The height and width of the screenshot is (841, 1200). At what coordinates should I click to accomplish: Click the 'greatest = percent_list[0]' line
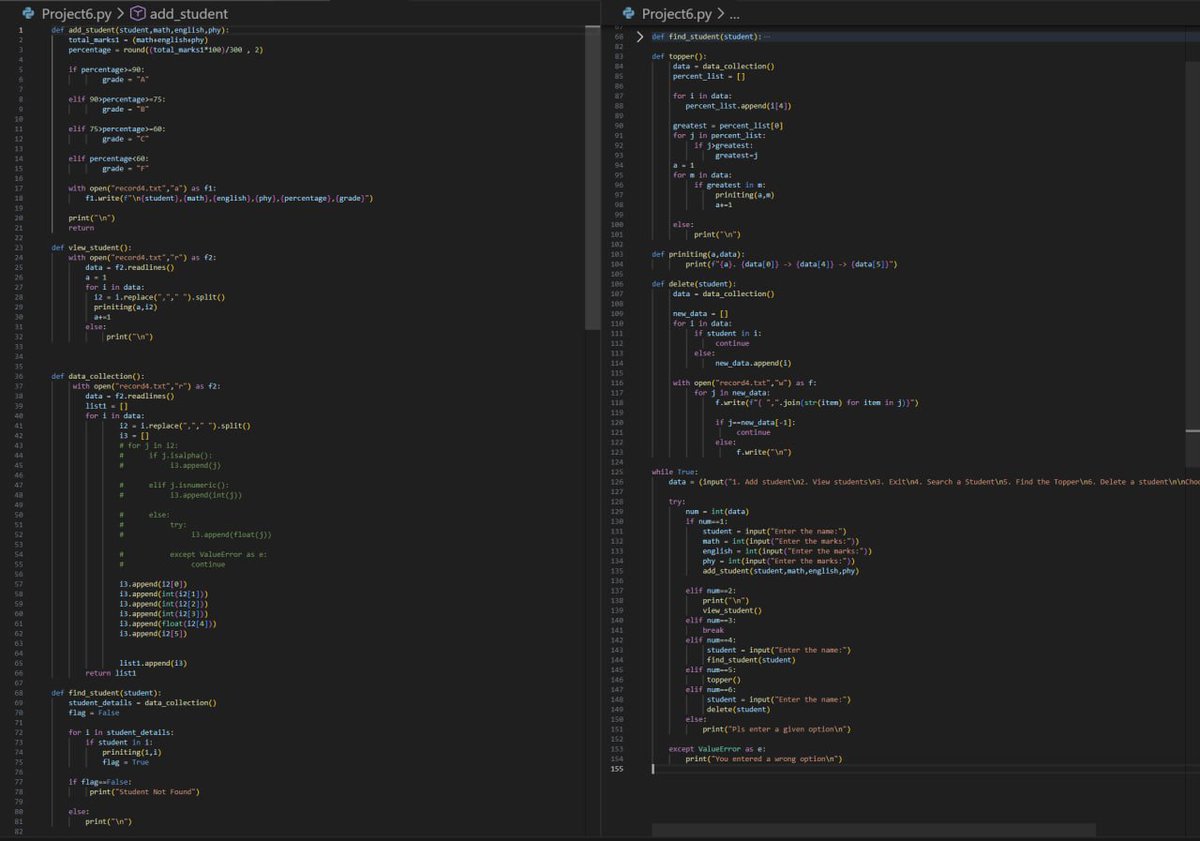point(728,125)
